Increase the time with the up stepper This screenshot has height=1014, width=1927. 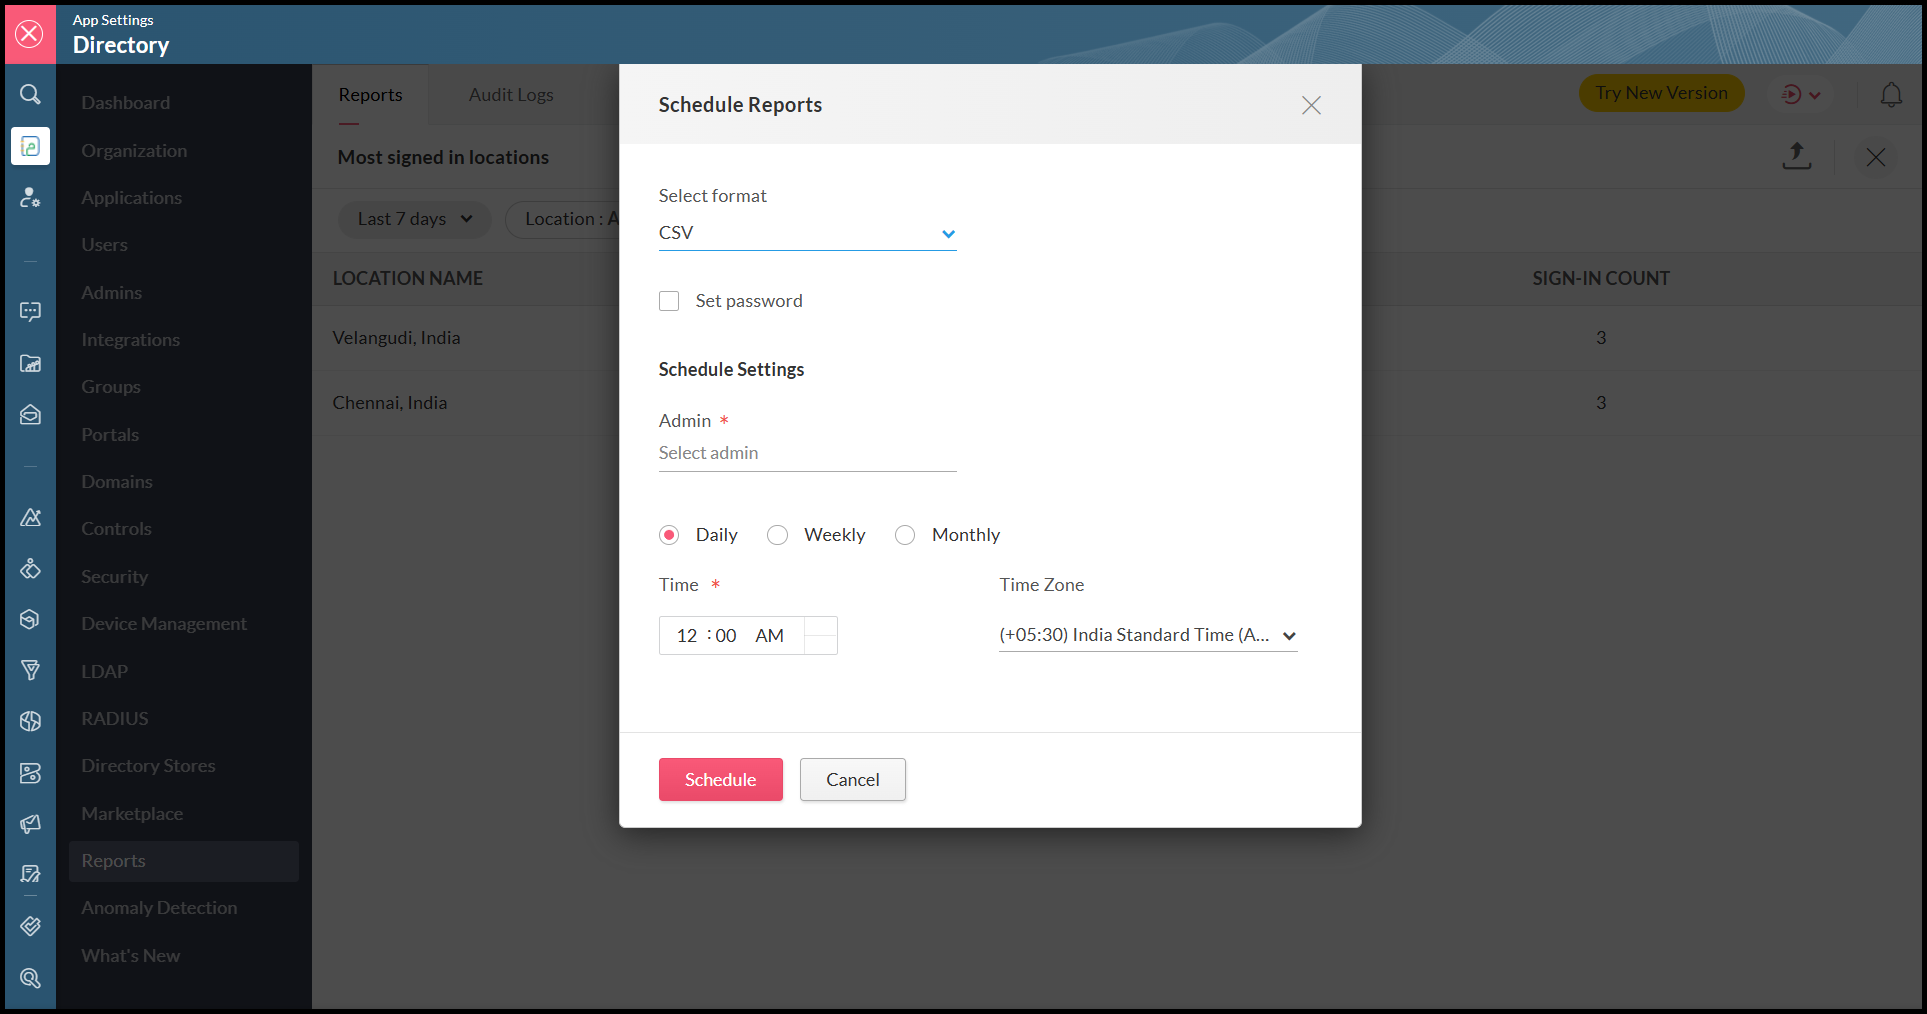coord(821,626)
